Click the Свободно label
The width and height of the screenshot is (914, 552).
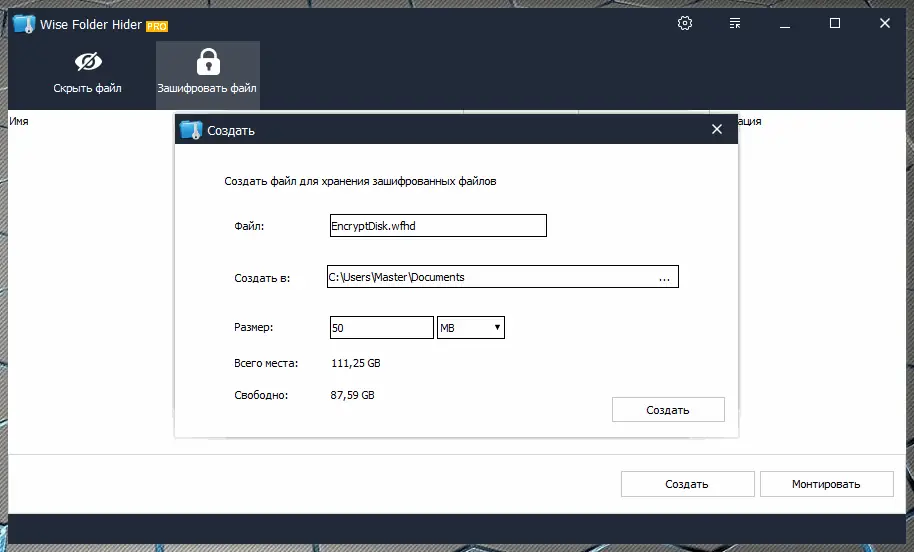coord(261,395)
